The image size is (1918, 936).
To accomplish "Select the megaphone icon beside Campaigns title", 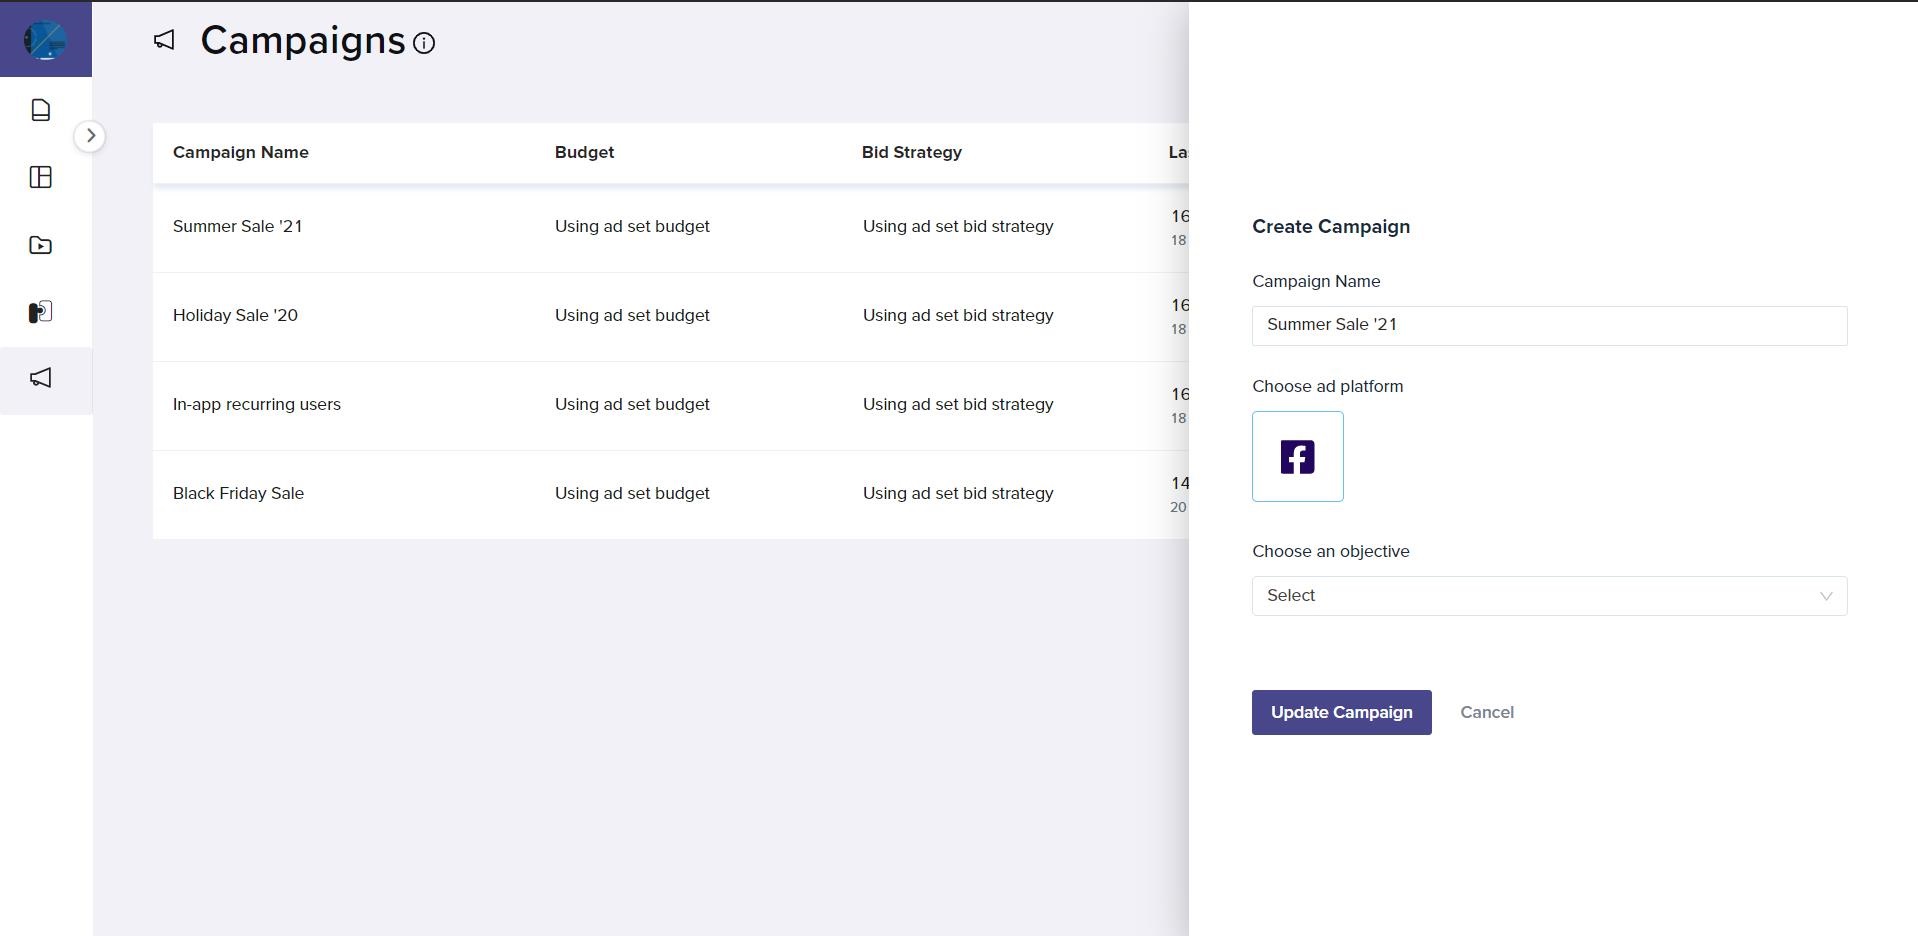I will pyautogui.click(x=165, y=41).
